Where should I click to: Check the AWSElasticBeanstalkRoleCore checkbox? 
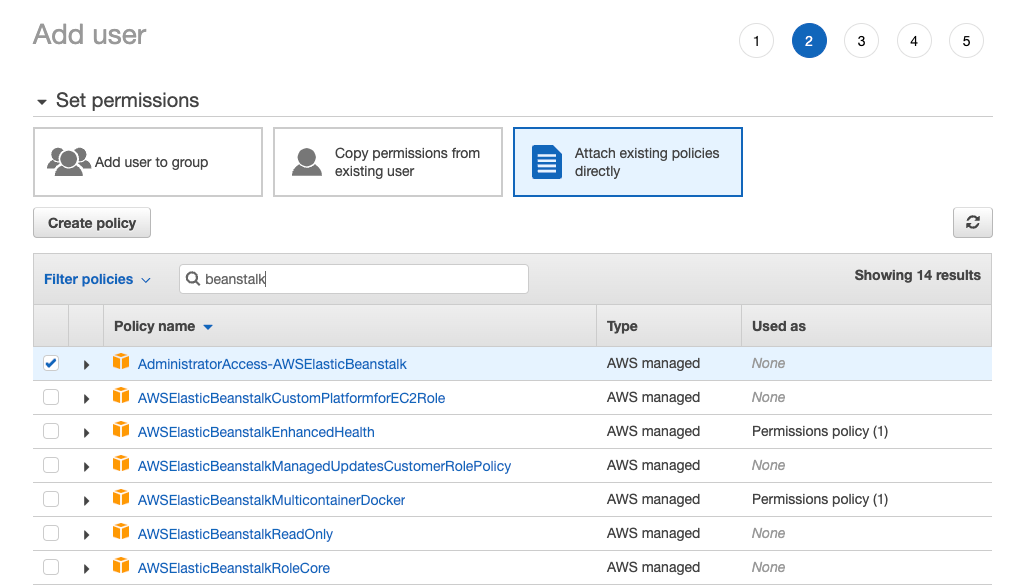(51, 567)
